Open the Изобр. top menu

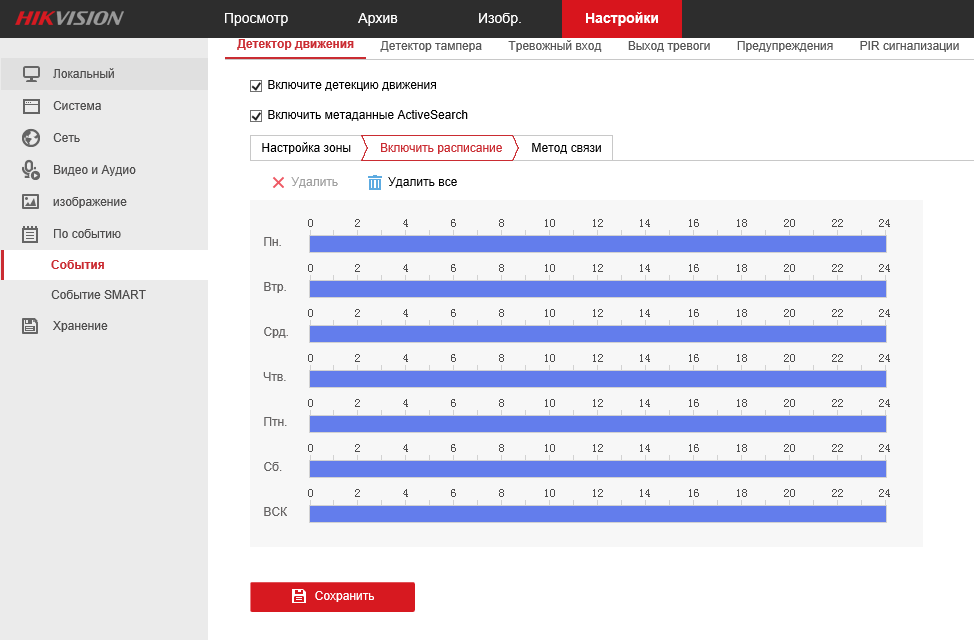(499, 19)
